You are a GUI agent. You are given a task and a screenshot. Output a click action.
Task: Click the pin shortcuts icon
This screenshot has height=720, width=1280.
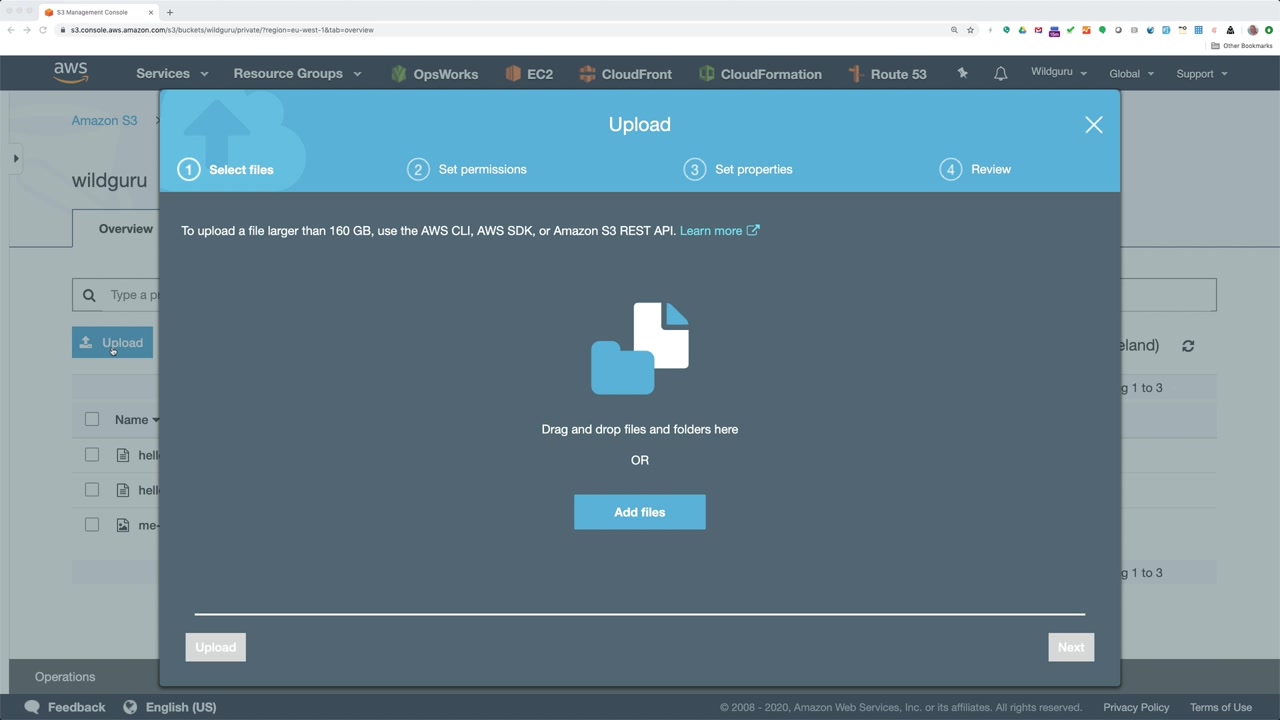(962, 73)
